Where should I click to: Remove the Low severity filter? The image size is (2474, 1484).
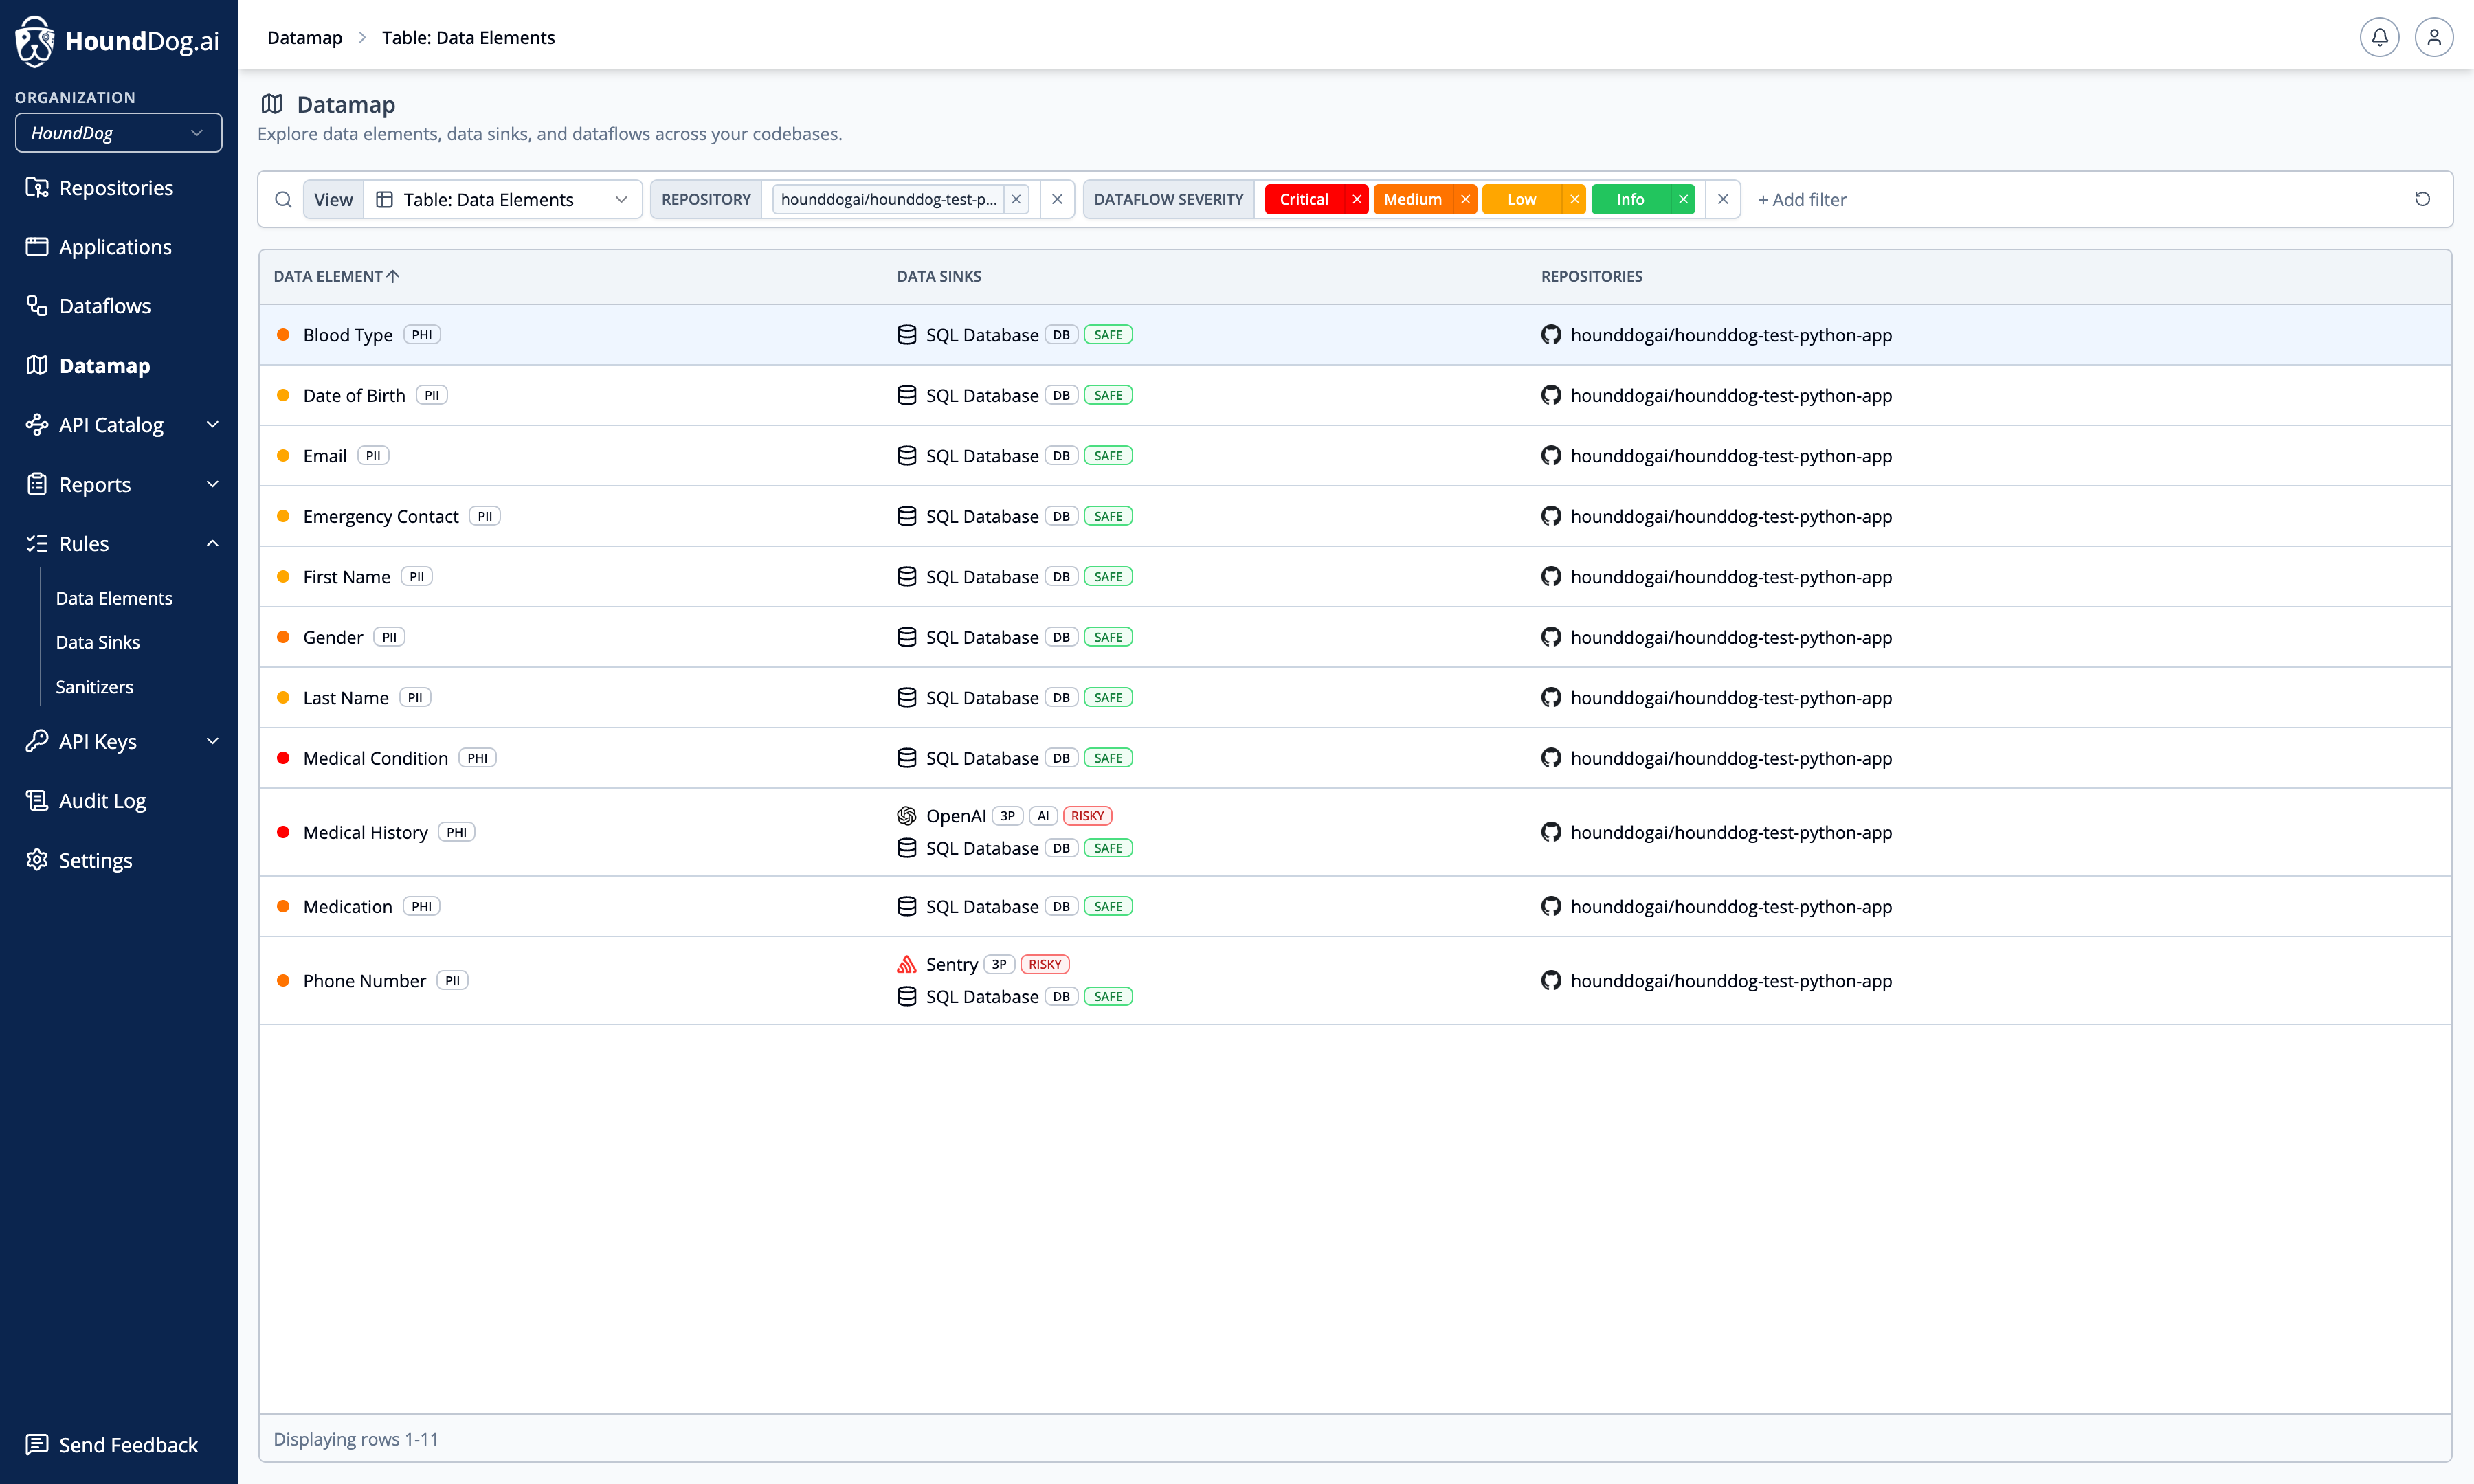coord(1574,199)
